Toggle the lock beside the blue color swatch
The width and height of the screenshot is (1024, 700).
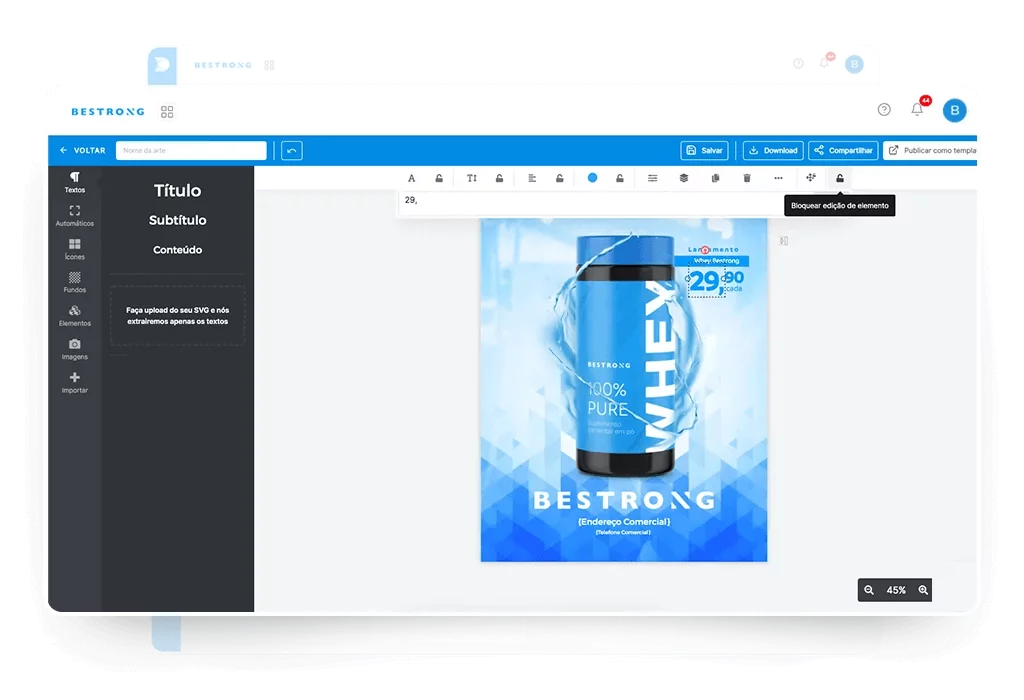(620, 178)
